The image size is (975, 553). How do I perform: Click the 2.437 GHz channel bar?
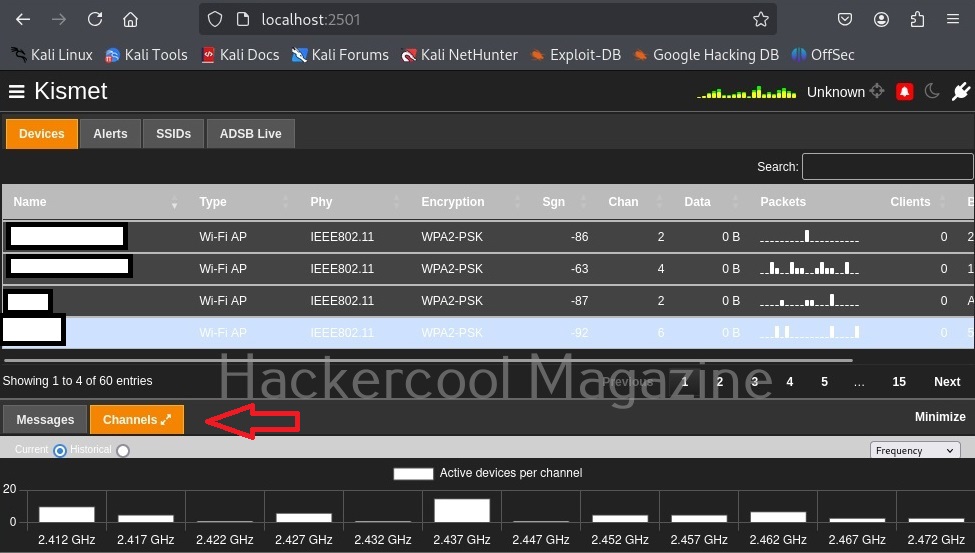(x=462, y=511)
